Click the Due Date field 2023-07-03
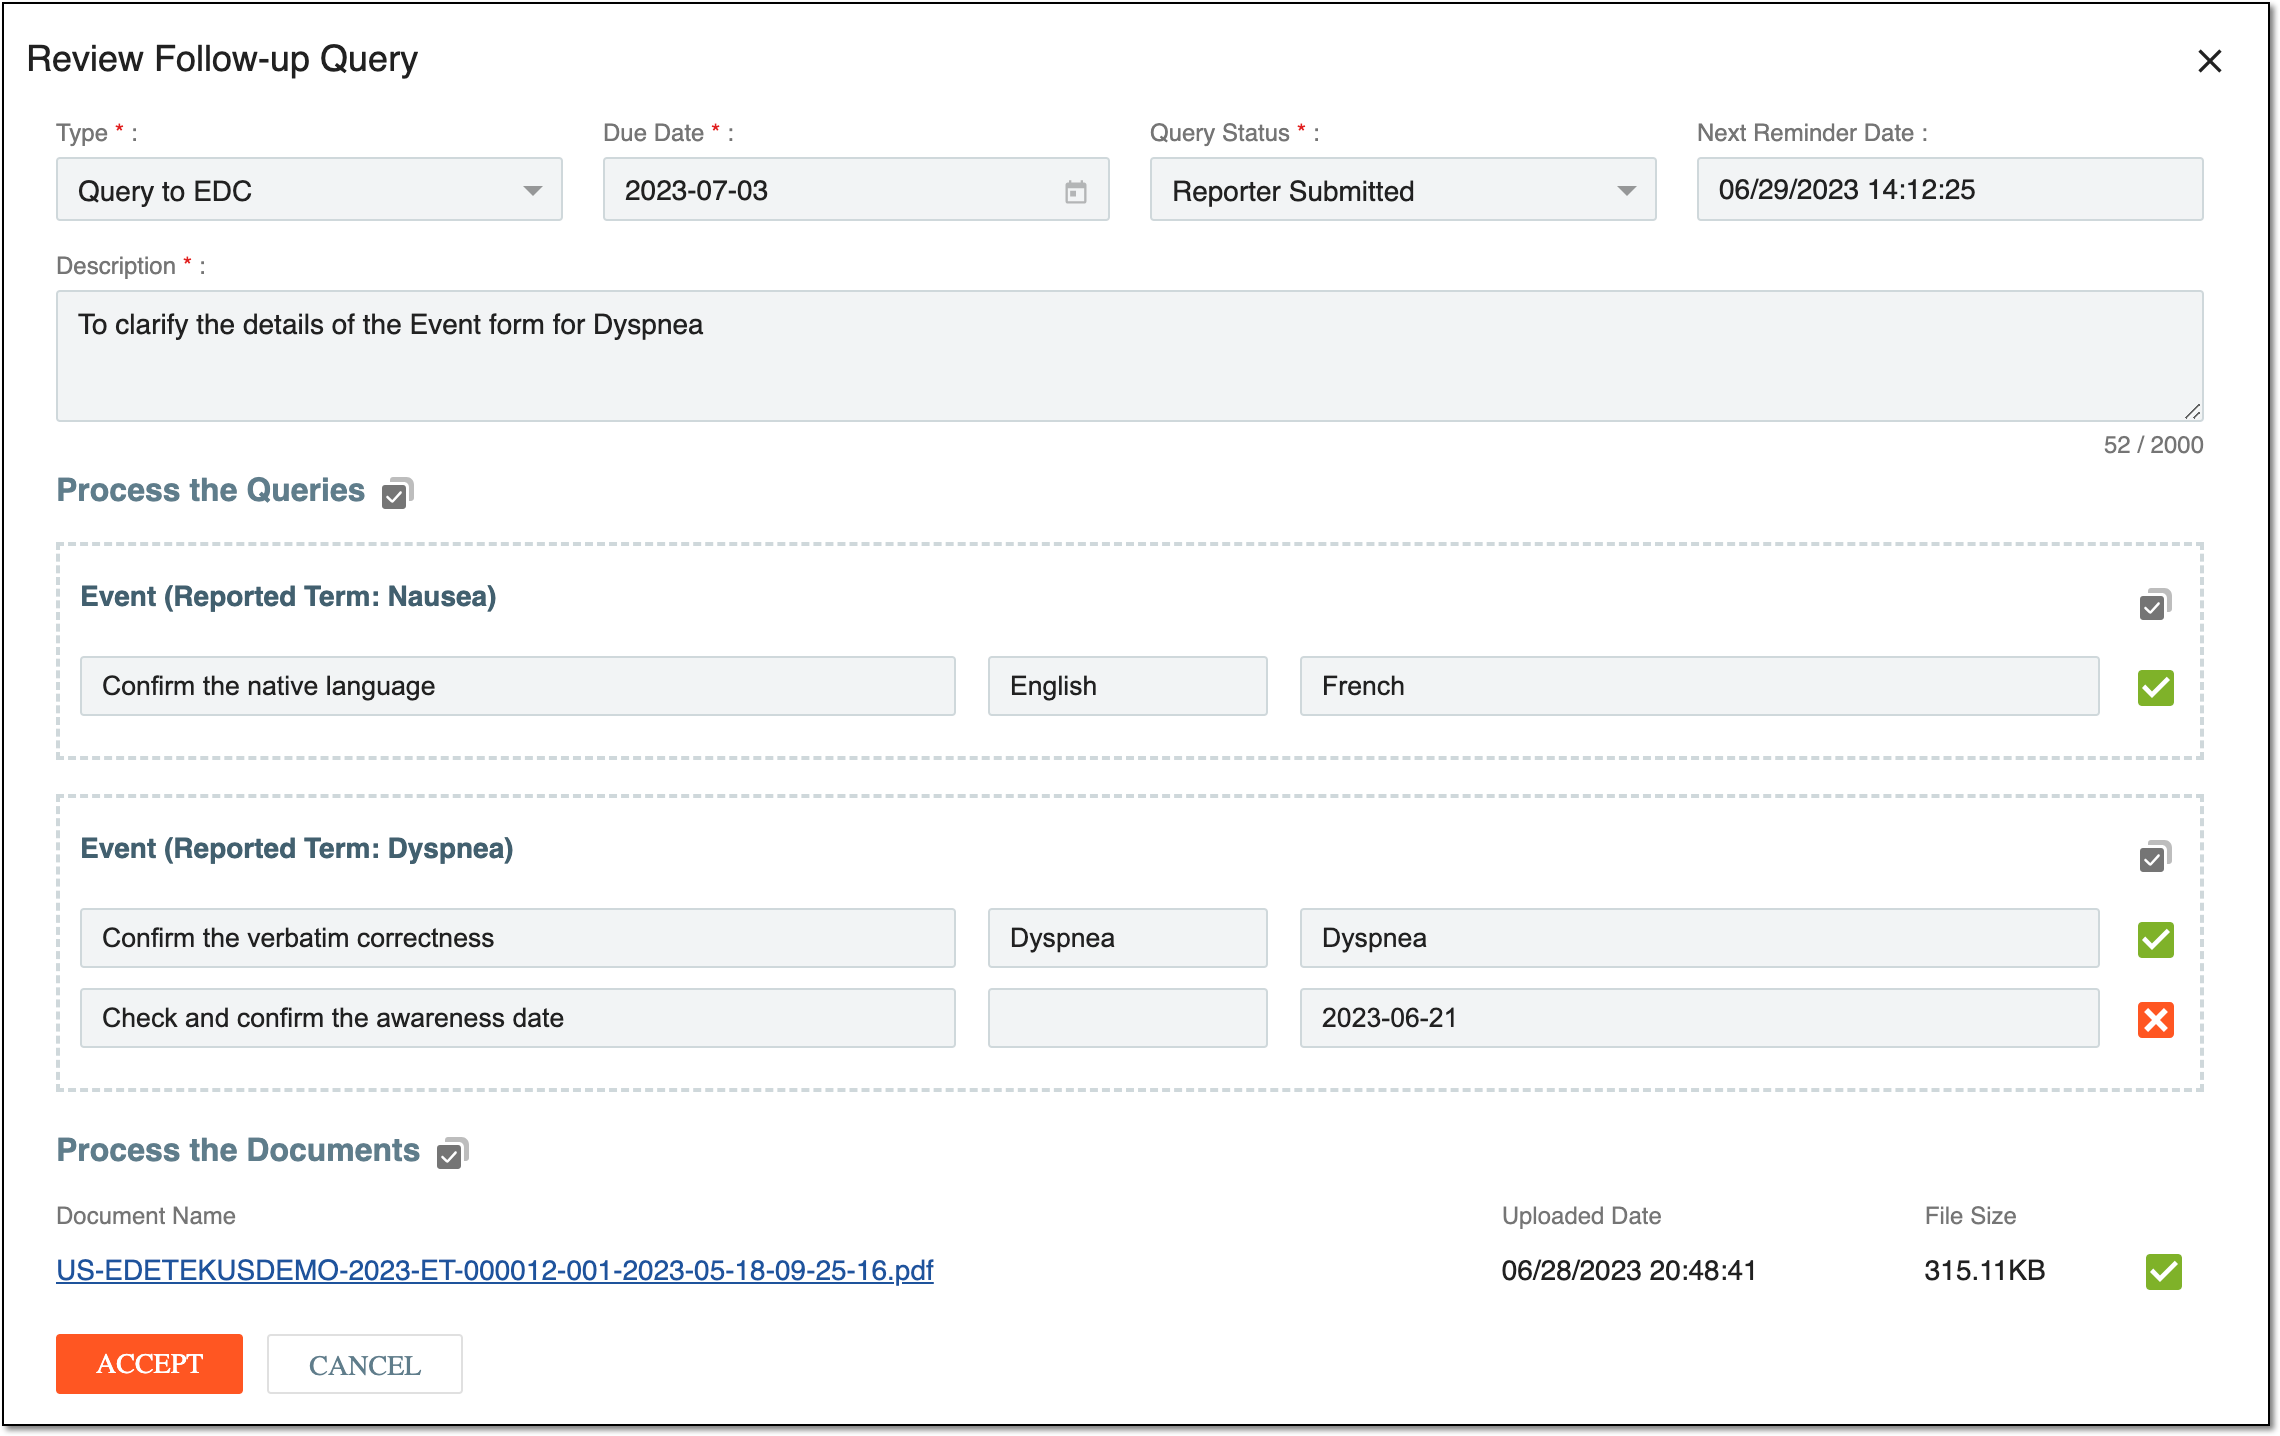Viewport: 2280px width, 1436px height. click(856, 189)
